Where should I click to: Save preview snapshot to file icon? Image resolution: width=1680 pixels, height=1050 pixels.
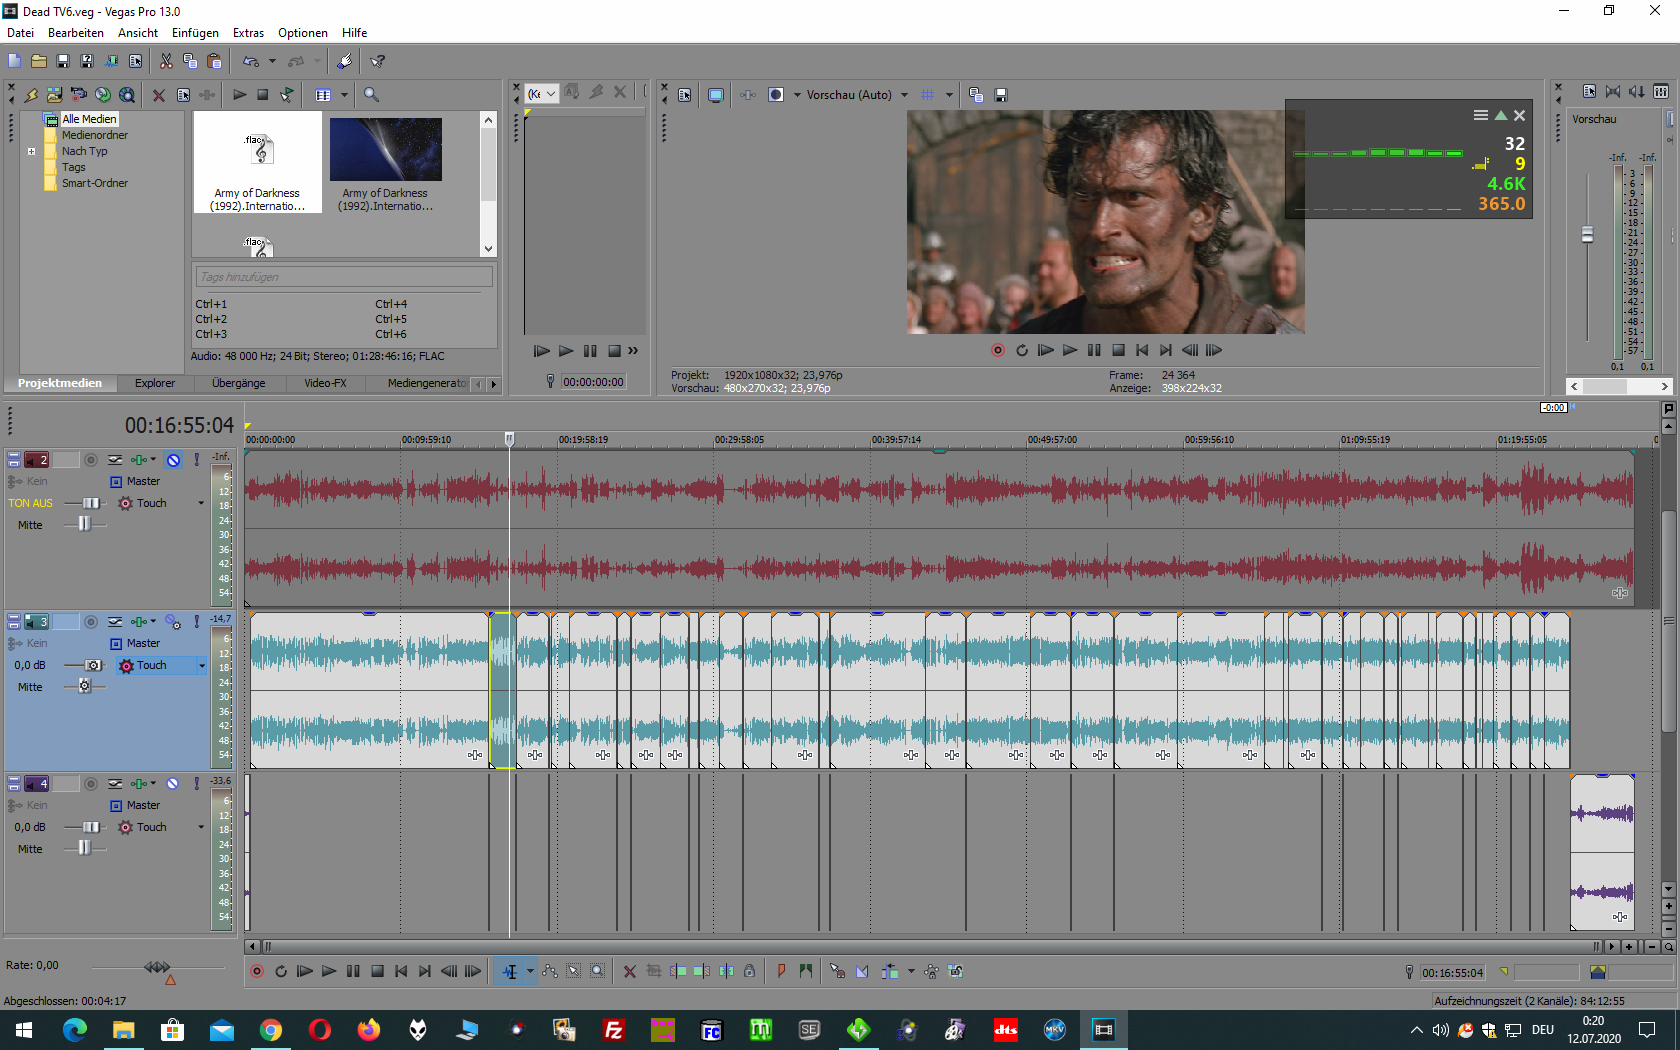1001,95
